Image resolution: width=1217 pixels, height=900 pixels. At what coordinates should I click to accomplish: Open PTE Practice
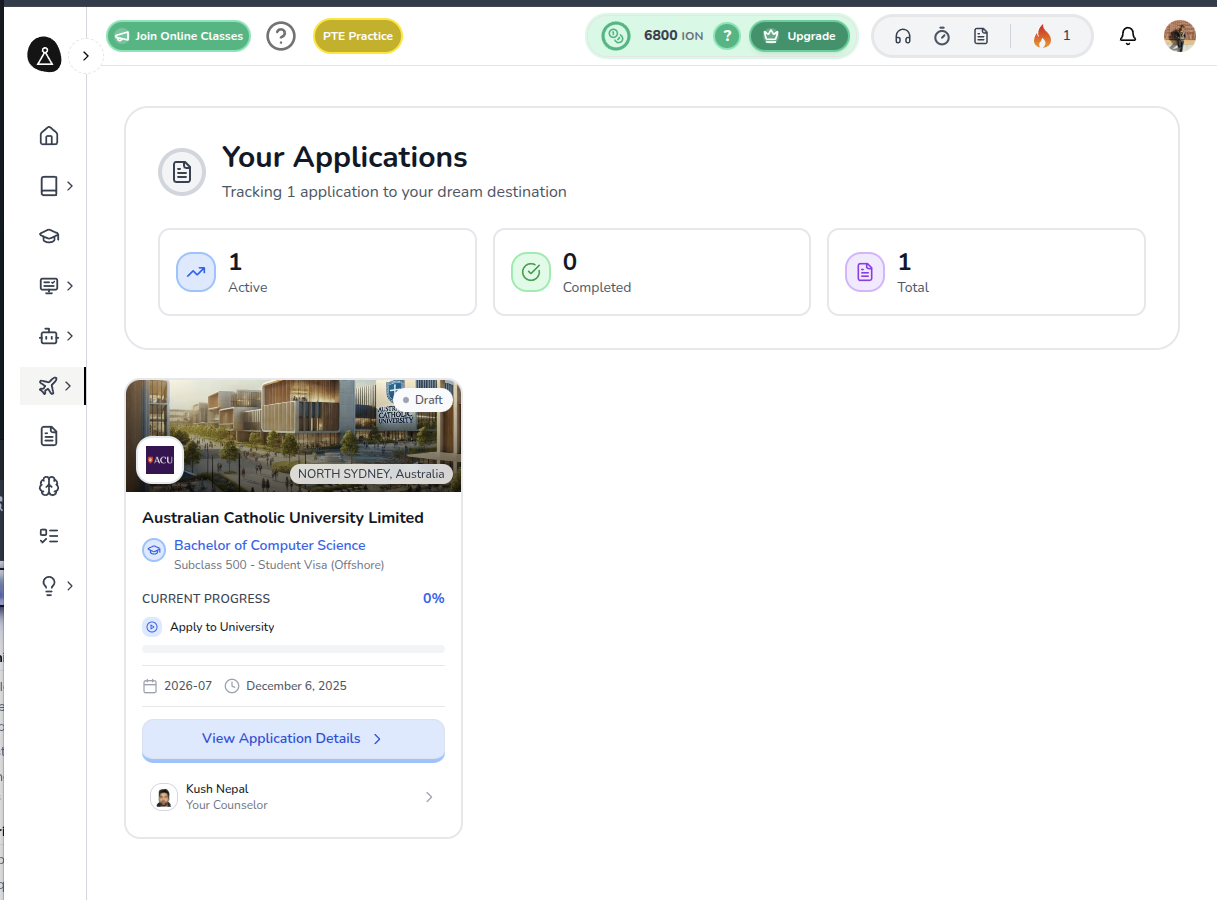tap(358, 36)
